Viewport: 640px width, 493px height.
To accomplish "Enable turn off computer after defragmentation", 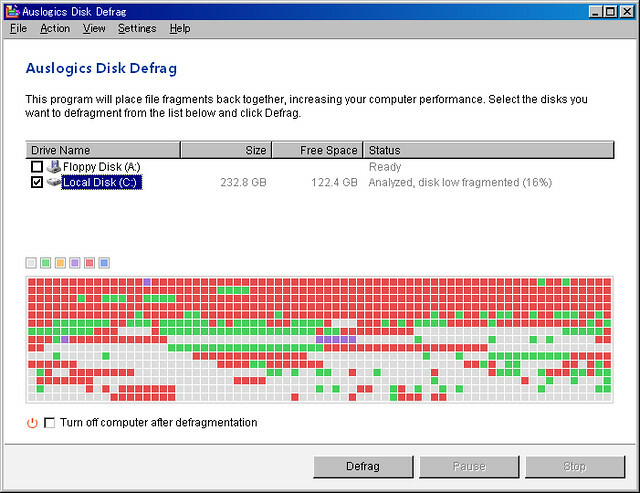I will [x=50, y=423].
